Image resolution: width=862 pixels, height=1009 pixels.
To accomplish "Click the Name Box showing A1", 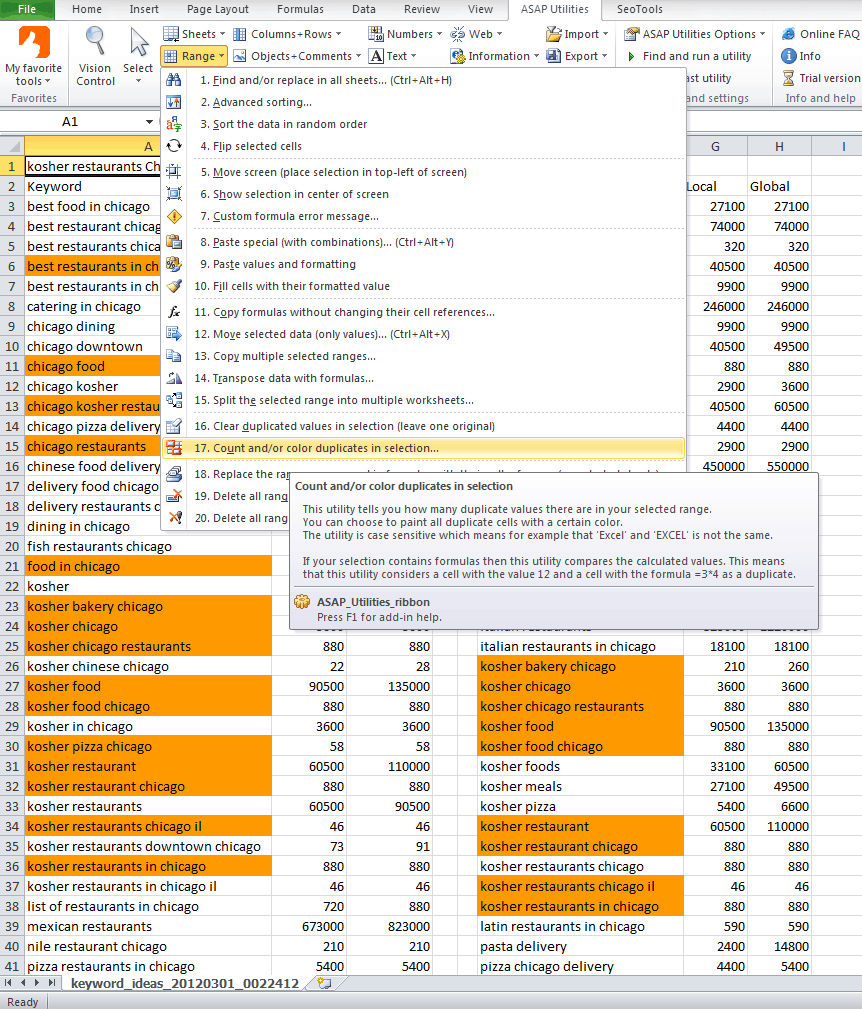I will click(x=71, y=122).
